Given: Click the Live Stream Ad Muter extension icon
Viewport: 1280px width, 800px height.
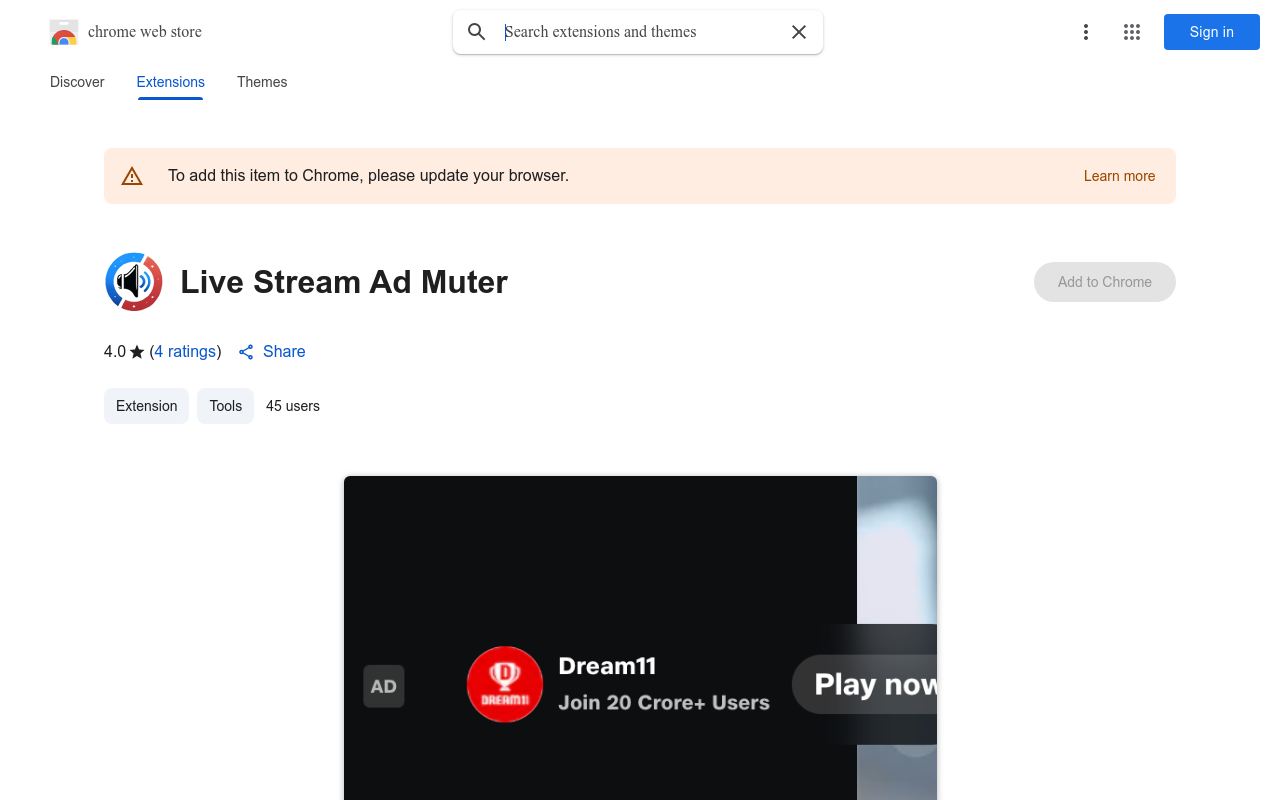Looking at the screenshot, I should 134,282.
